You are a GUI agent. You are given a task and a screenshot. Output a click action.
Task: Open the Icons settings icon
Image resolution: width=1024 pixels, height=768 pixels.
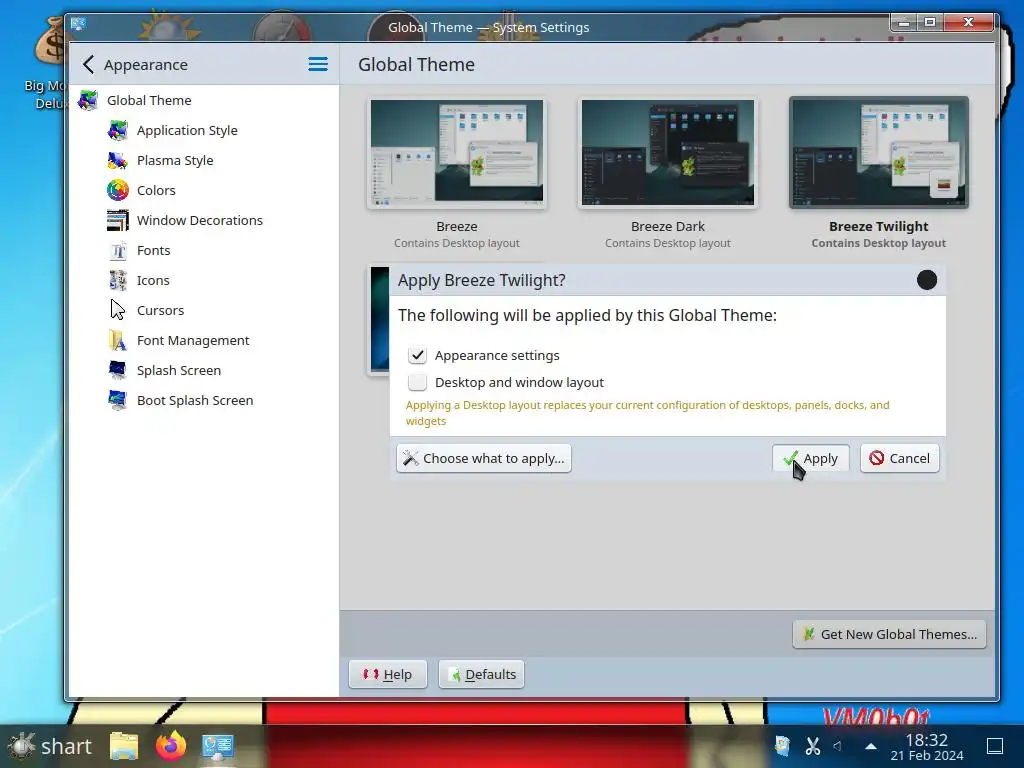point(118,281)
